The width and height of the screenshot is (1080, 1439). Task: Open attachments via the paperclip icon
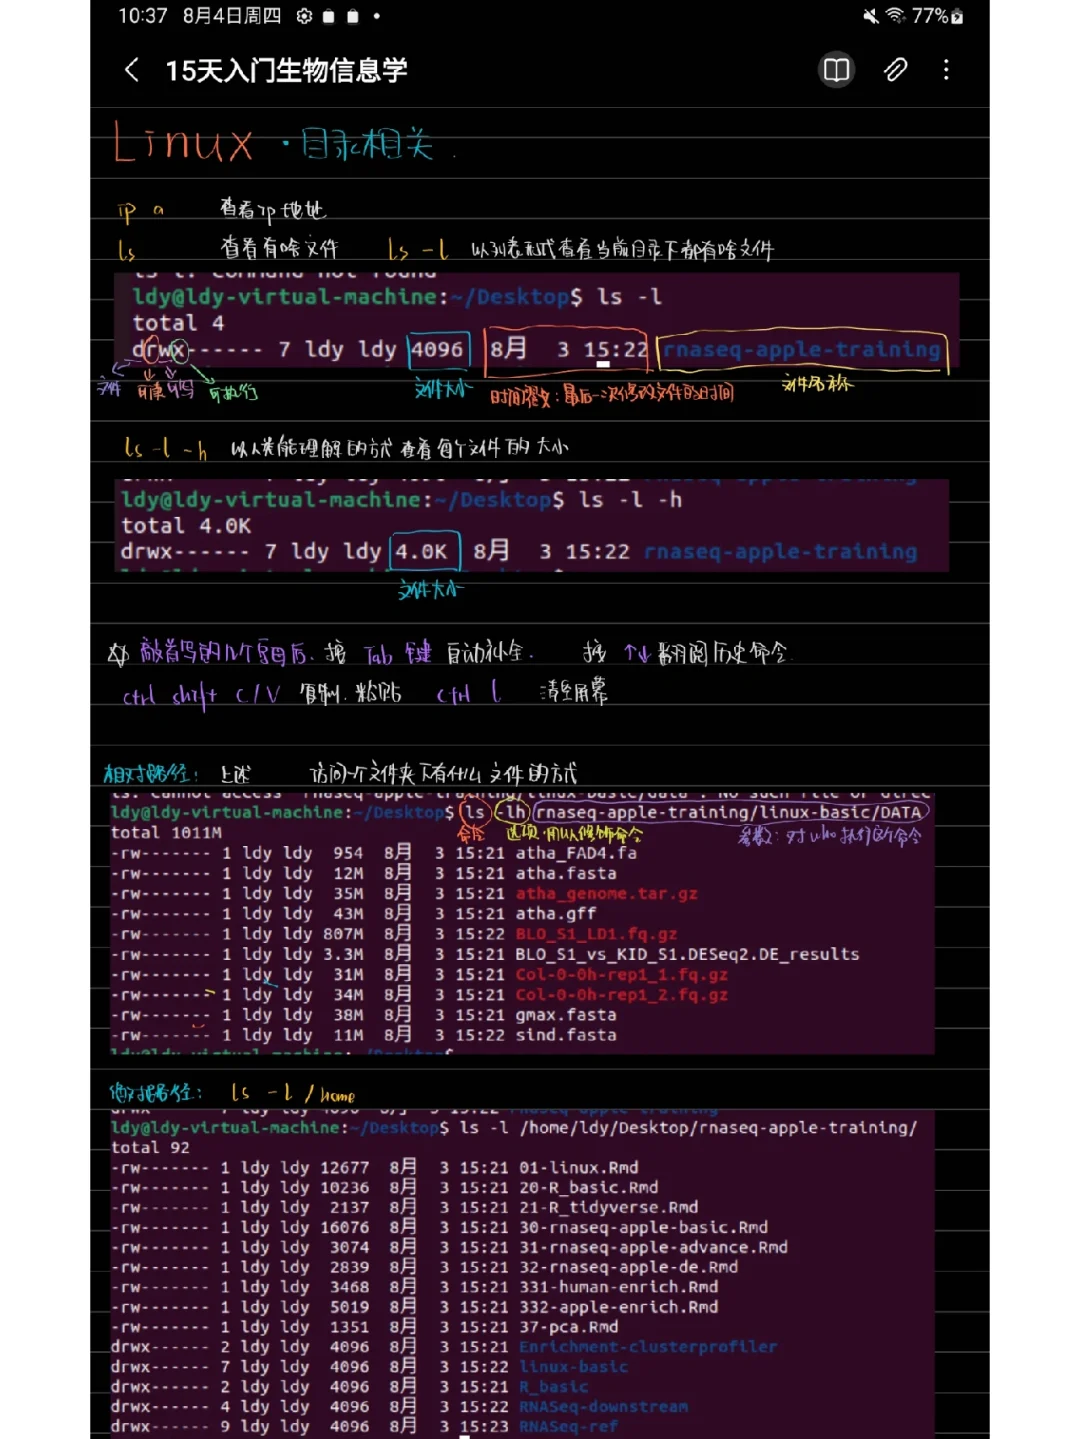(x=895, y=70)
